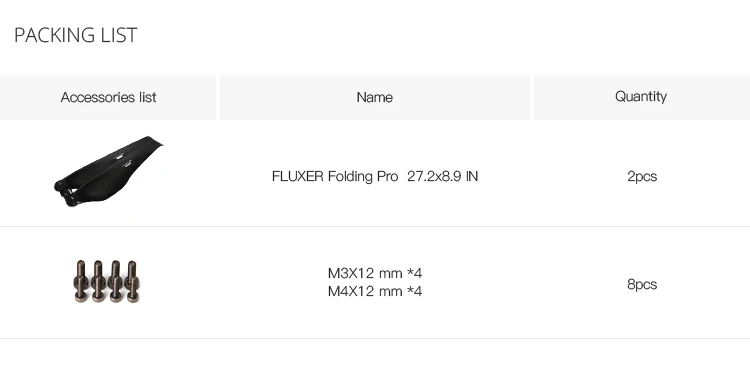Click the FLUXER Folding Pro product name
Image resolution: width=750 pixels, height=367 pixels.
tap(335, 177)
